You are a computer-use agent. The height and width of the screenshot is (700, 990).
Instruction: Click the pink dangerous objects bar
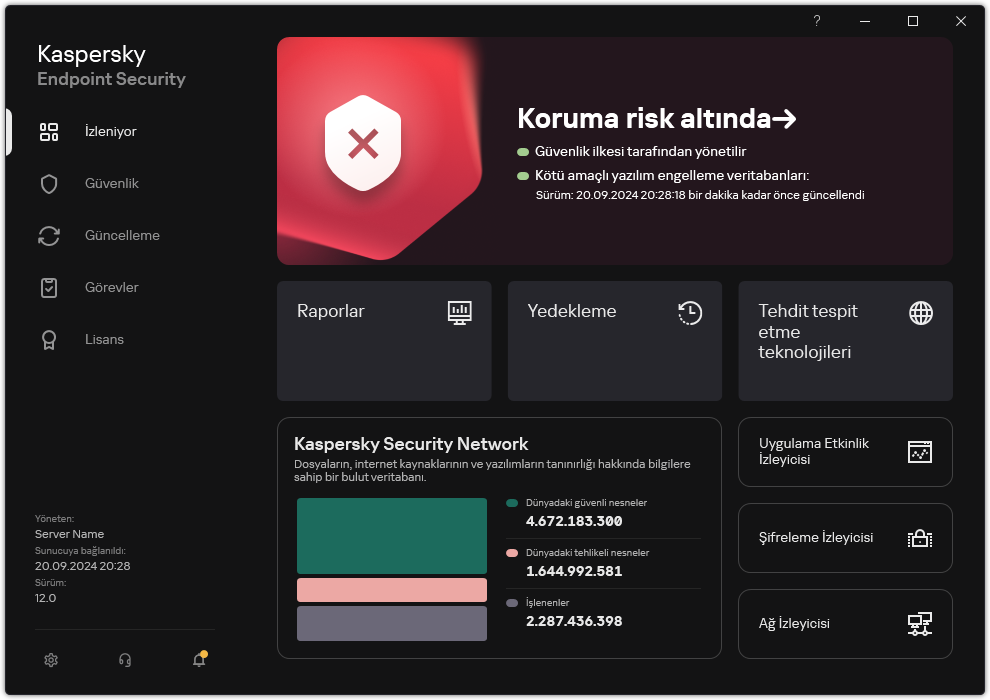coord(391,590)
